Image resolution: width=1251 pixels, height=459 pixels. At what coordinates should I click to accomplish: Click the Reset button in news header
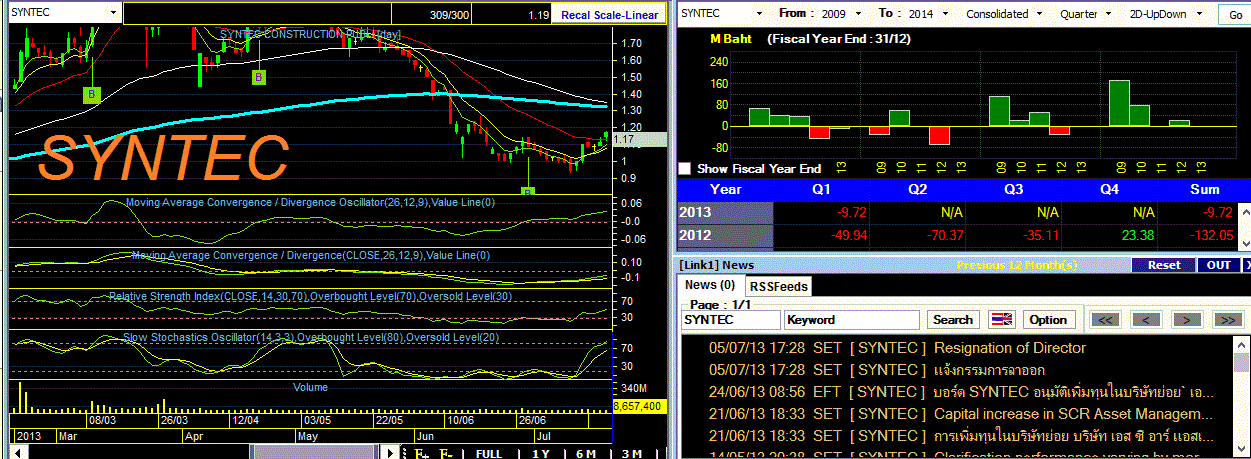coord(1163,265)
